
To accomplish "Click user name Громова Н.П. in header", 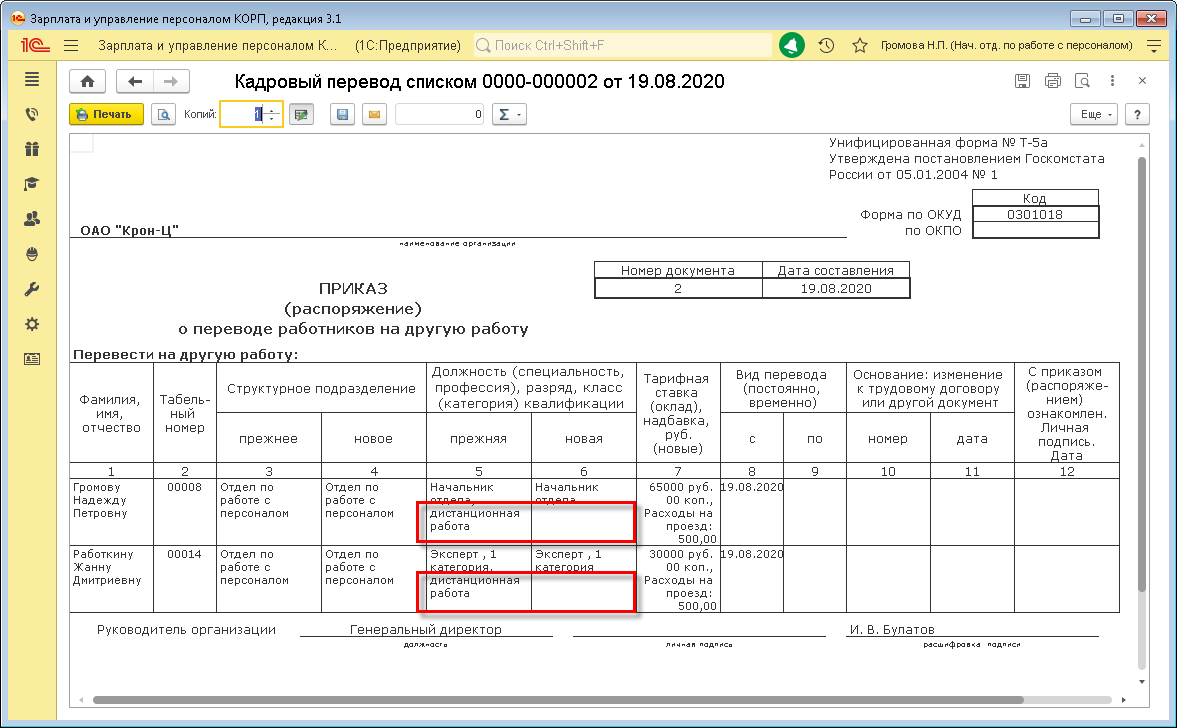I will coord(1006,46).
